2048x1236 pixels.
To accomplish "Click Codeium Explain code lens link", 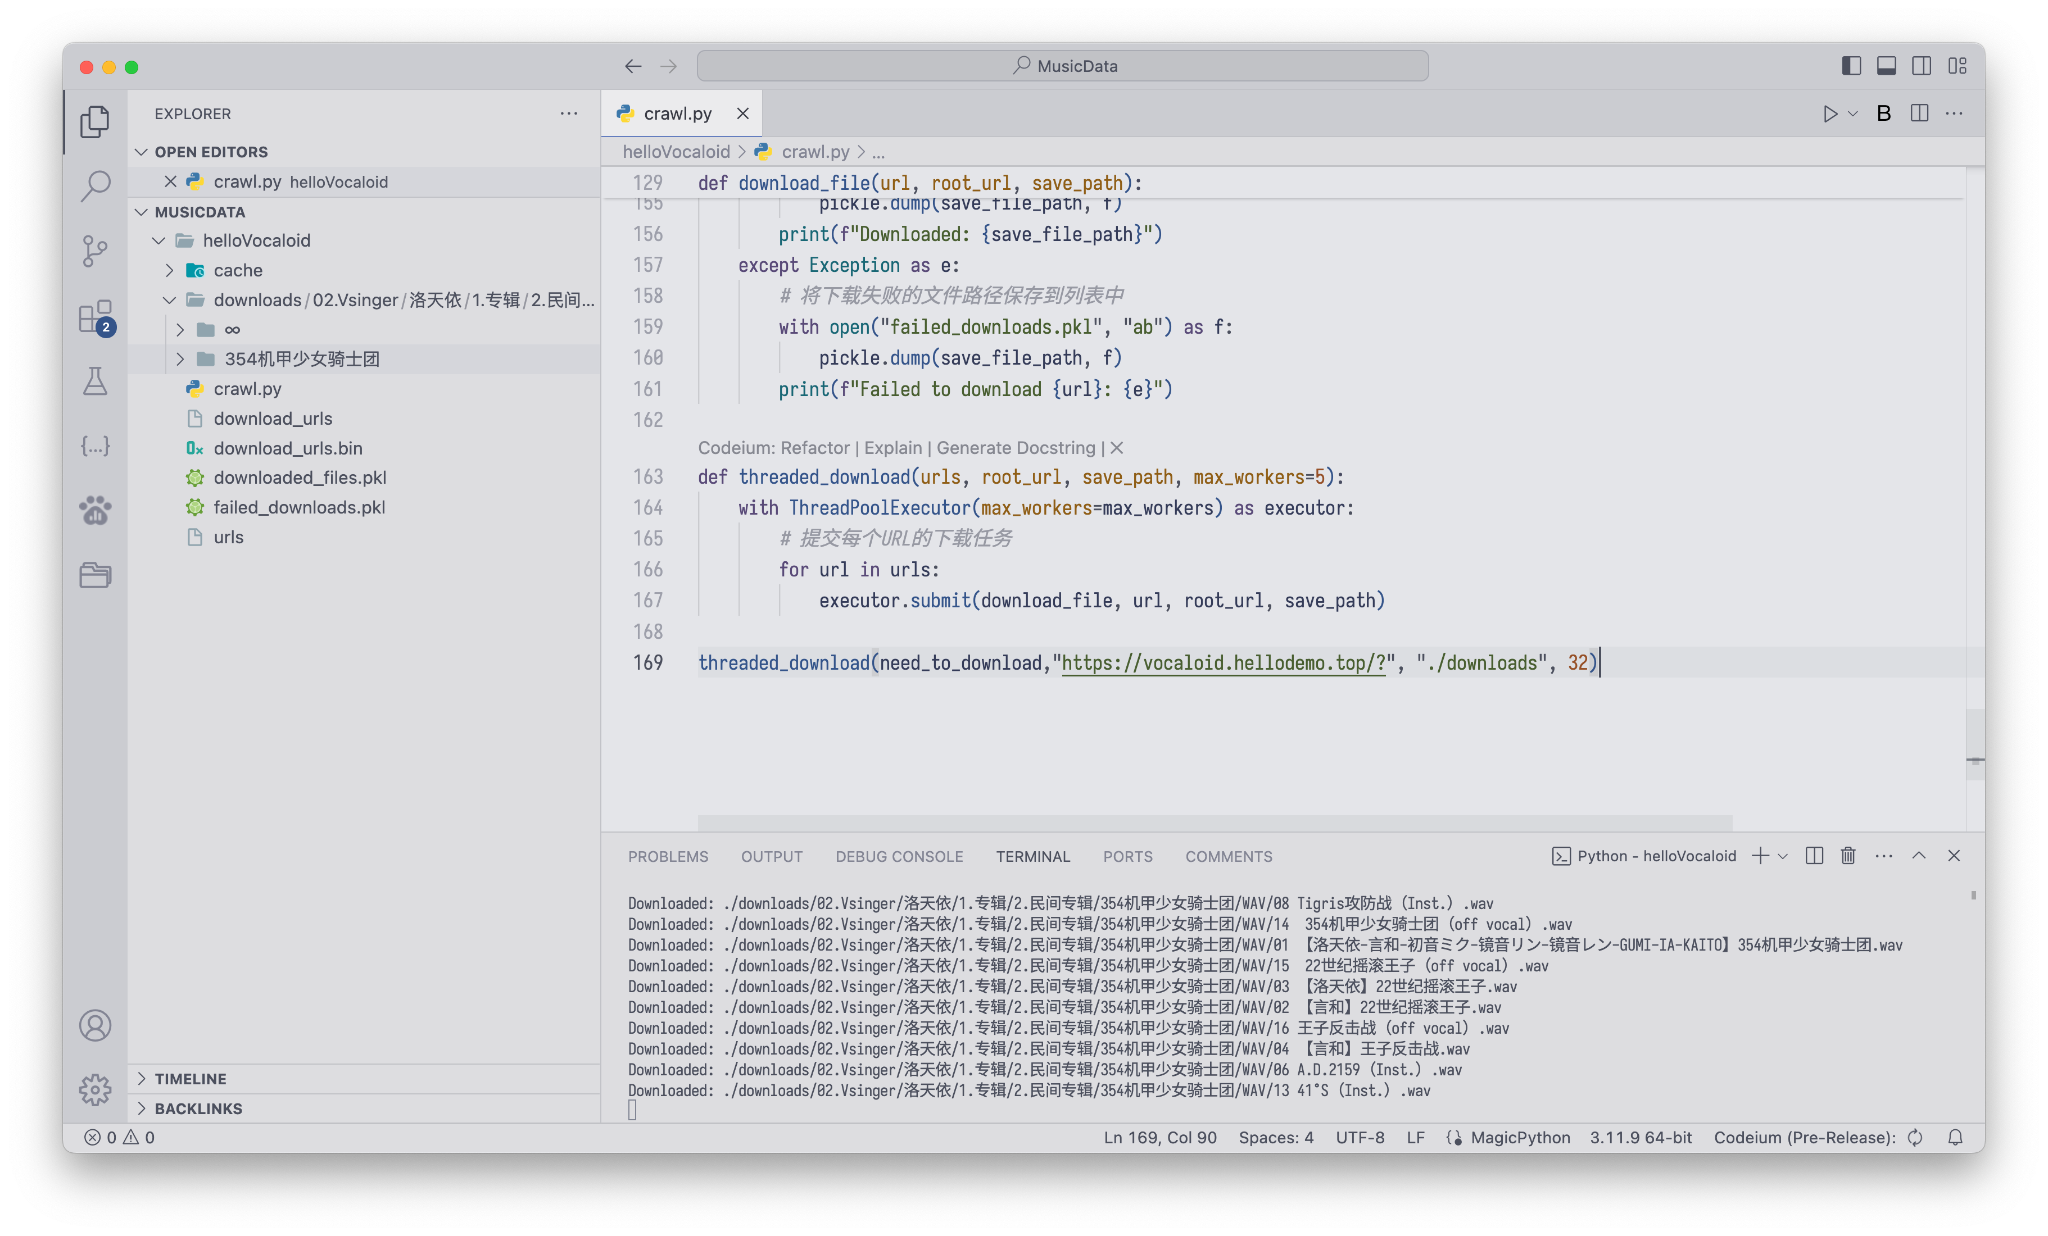I will pos(893,448).
